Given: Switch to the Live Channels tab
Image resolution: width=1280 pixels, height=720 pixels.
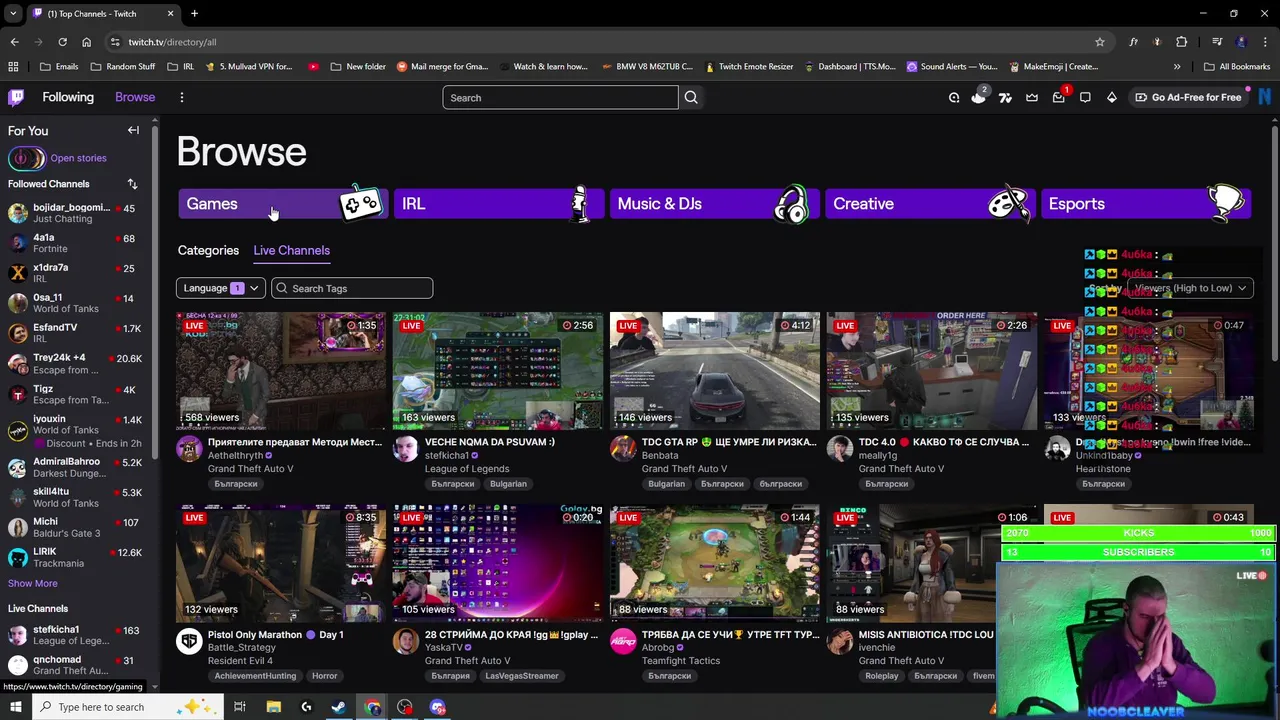Looking at the screenshot, I should click(x=291, y=250).
